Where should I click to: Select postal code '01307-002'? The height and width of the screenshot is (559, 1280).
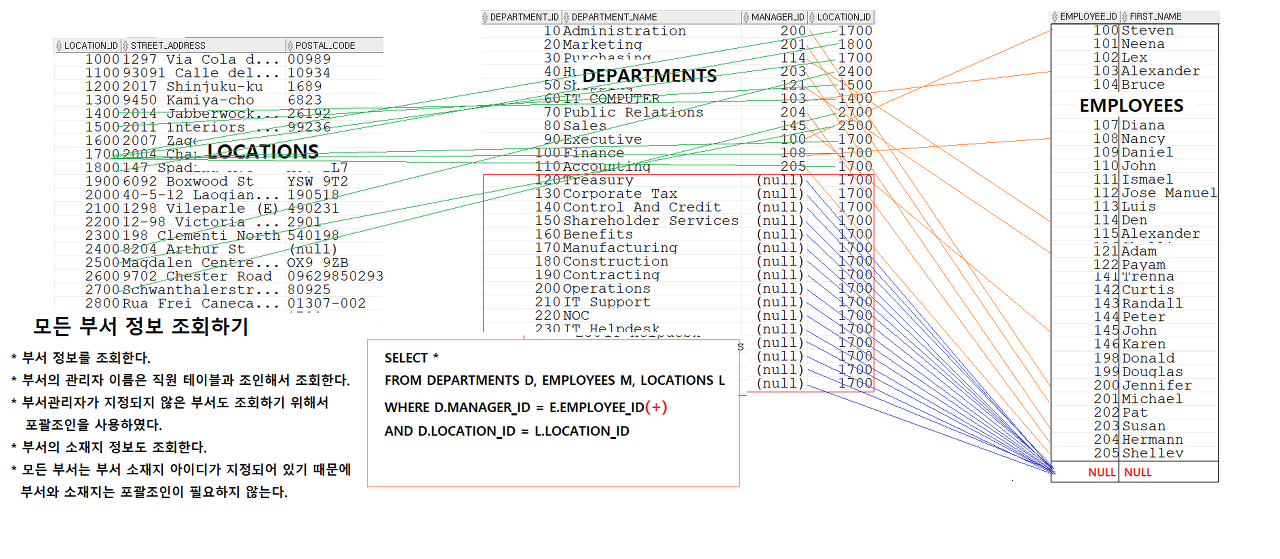click(x=327, y=304)
